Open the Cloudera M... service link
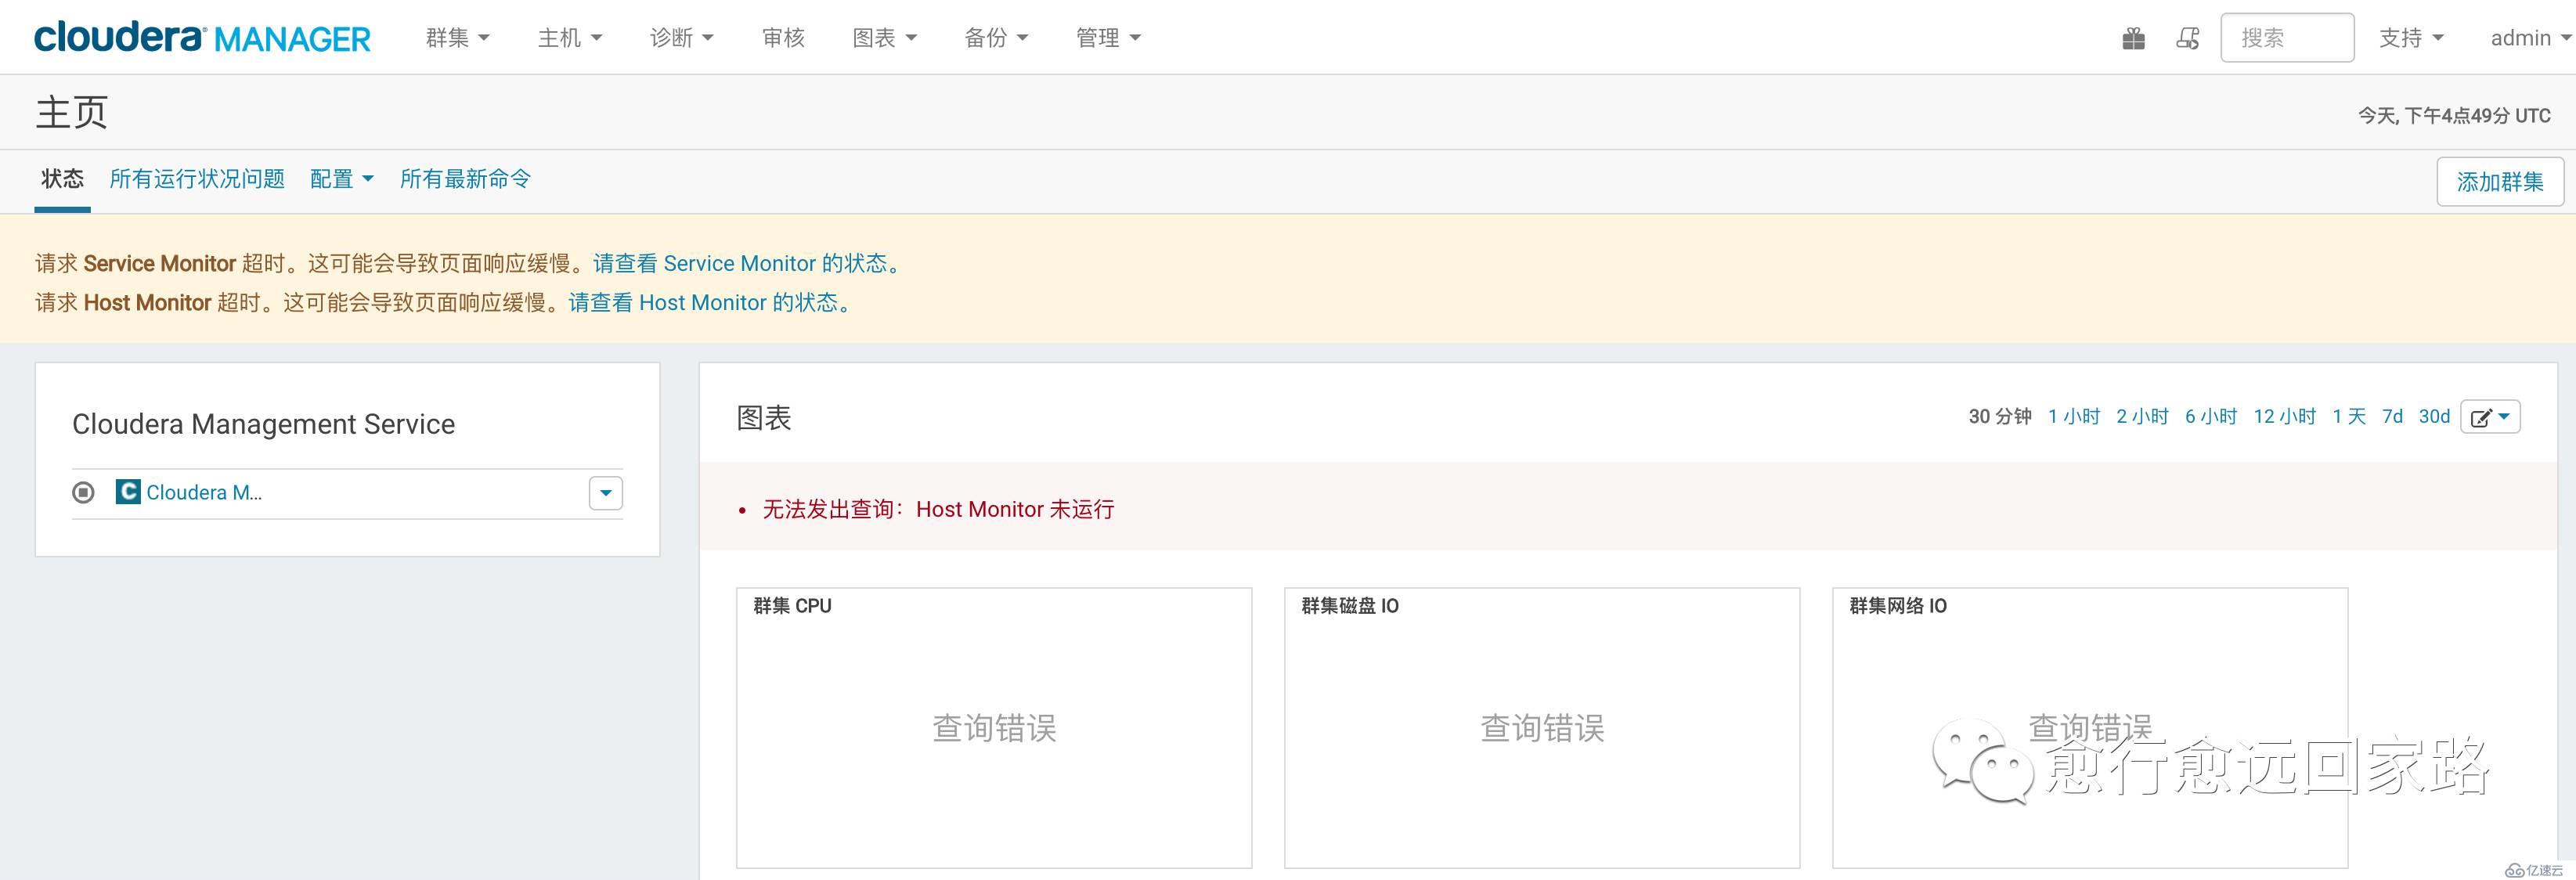The image size is (2576, 880). pyautogui.click(x=204, y=492)
